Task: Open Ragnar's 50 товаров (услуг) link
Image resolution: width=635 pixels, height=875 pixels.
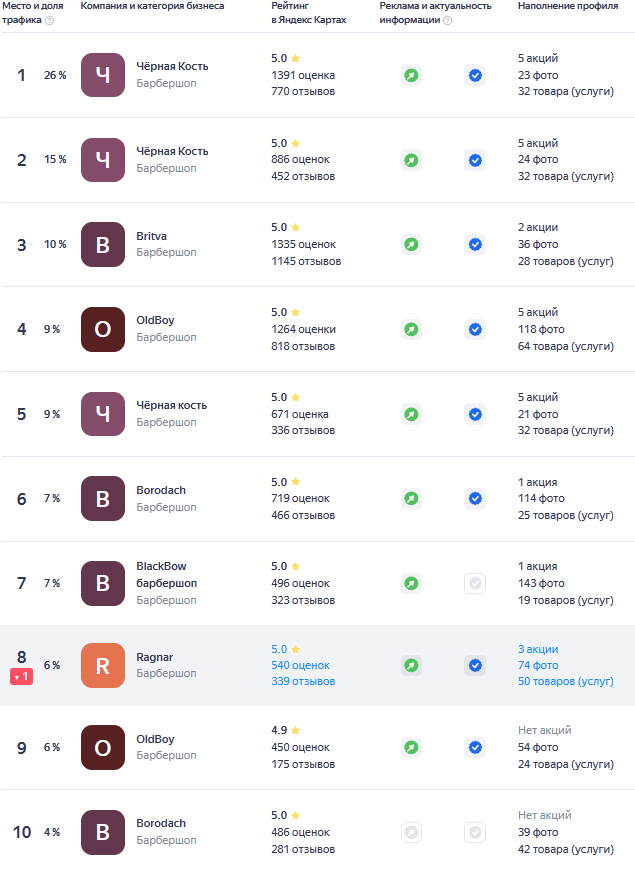Action: (x=565, y=681)
